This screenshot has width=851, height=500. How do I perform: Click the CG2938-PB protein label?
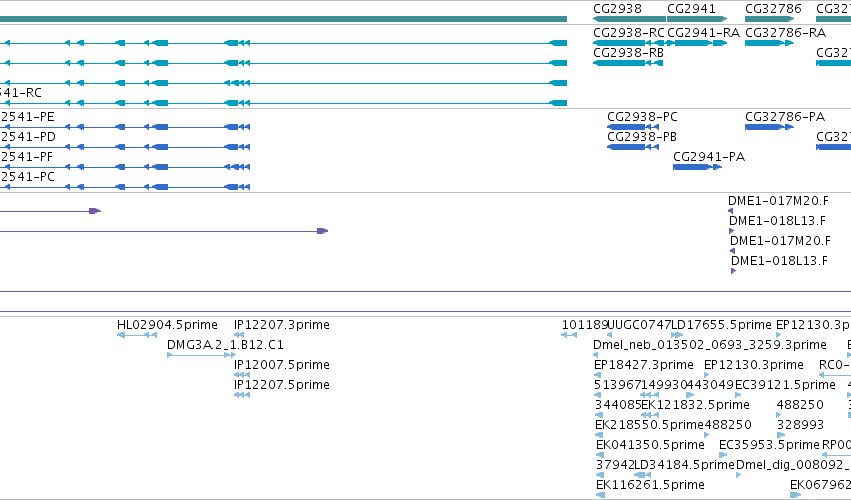642,137
